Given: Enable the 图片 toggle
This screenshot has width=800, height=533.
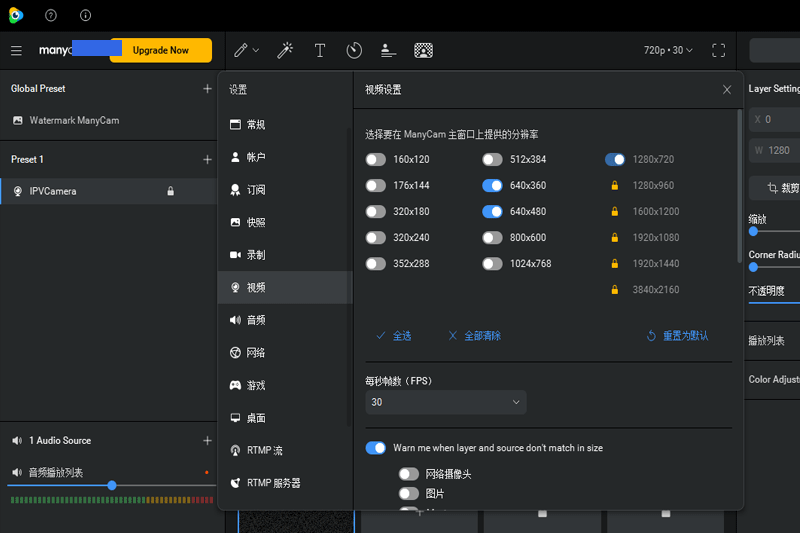Looking at the screenshot, I should [409, 494].
